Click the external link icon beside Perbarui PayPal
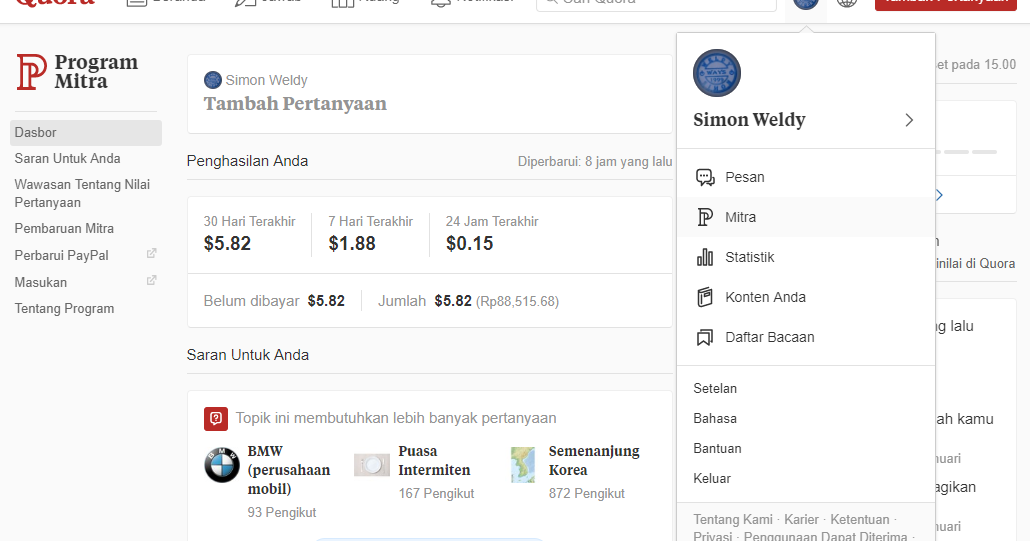 point(151,253)
